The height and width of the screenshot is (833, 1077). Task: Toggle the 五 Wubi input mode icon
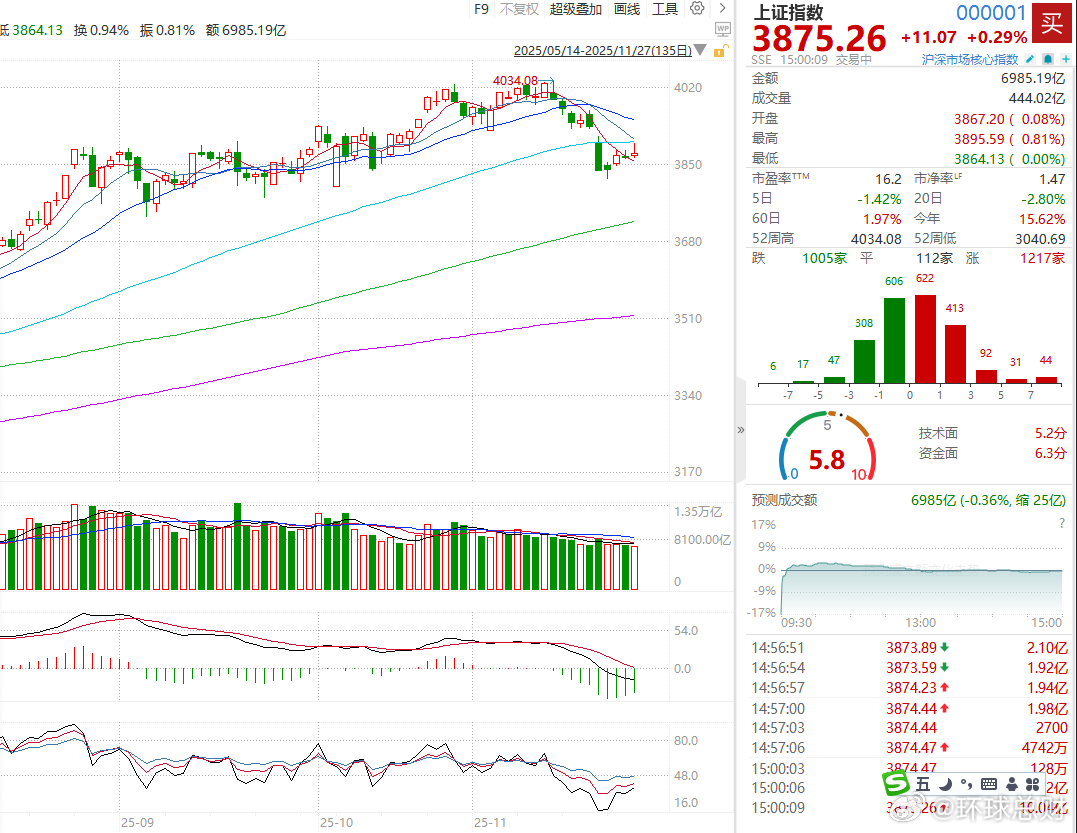922,784
